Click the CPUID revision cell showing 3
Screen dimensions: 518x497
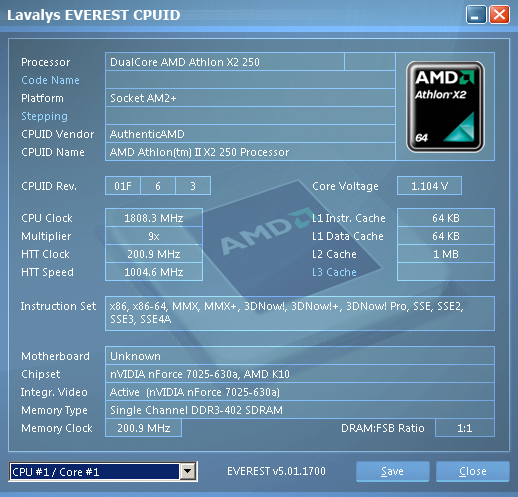click(x=193, y=186)
